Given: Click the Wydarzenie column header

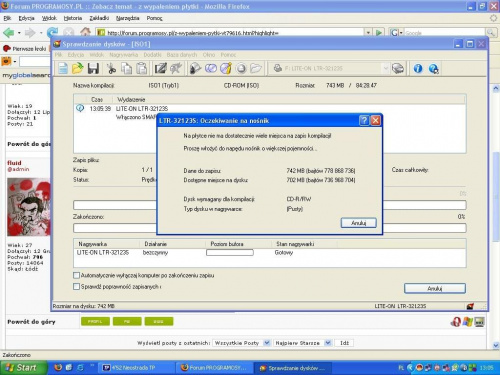Looking at the screenshot, I should pyautogui.click(x=131, y=99).
